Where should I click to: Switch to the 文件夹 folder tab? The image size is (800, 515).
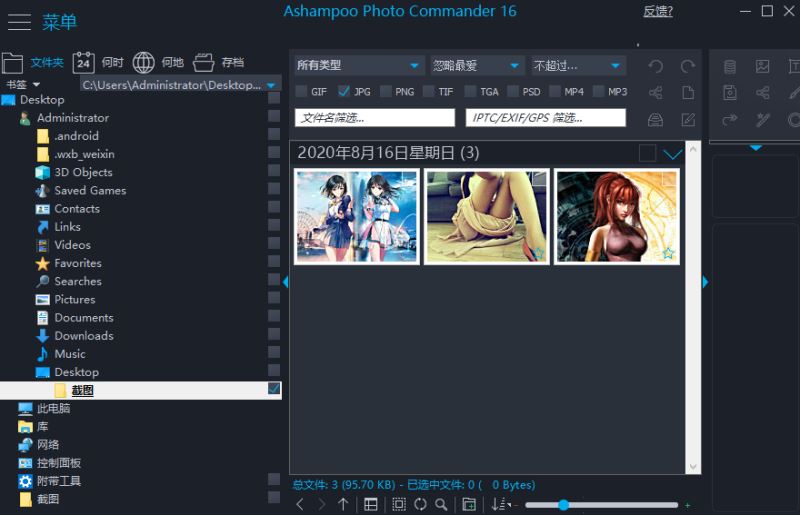click(x=33, y=63)
